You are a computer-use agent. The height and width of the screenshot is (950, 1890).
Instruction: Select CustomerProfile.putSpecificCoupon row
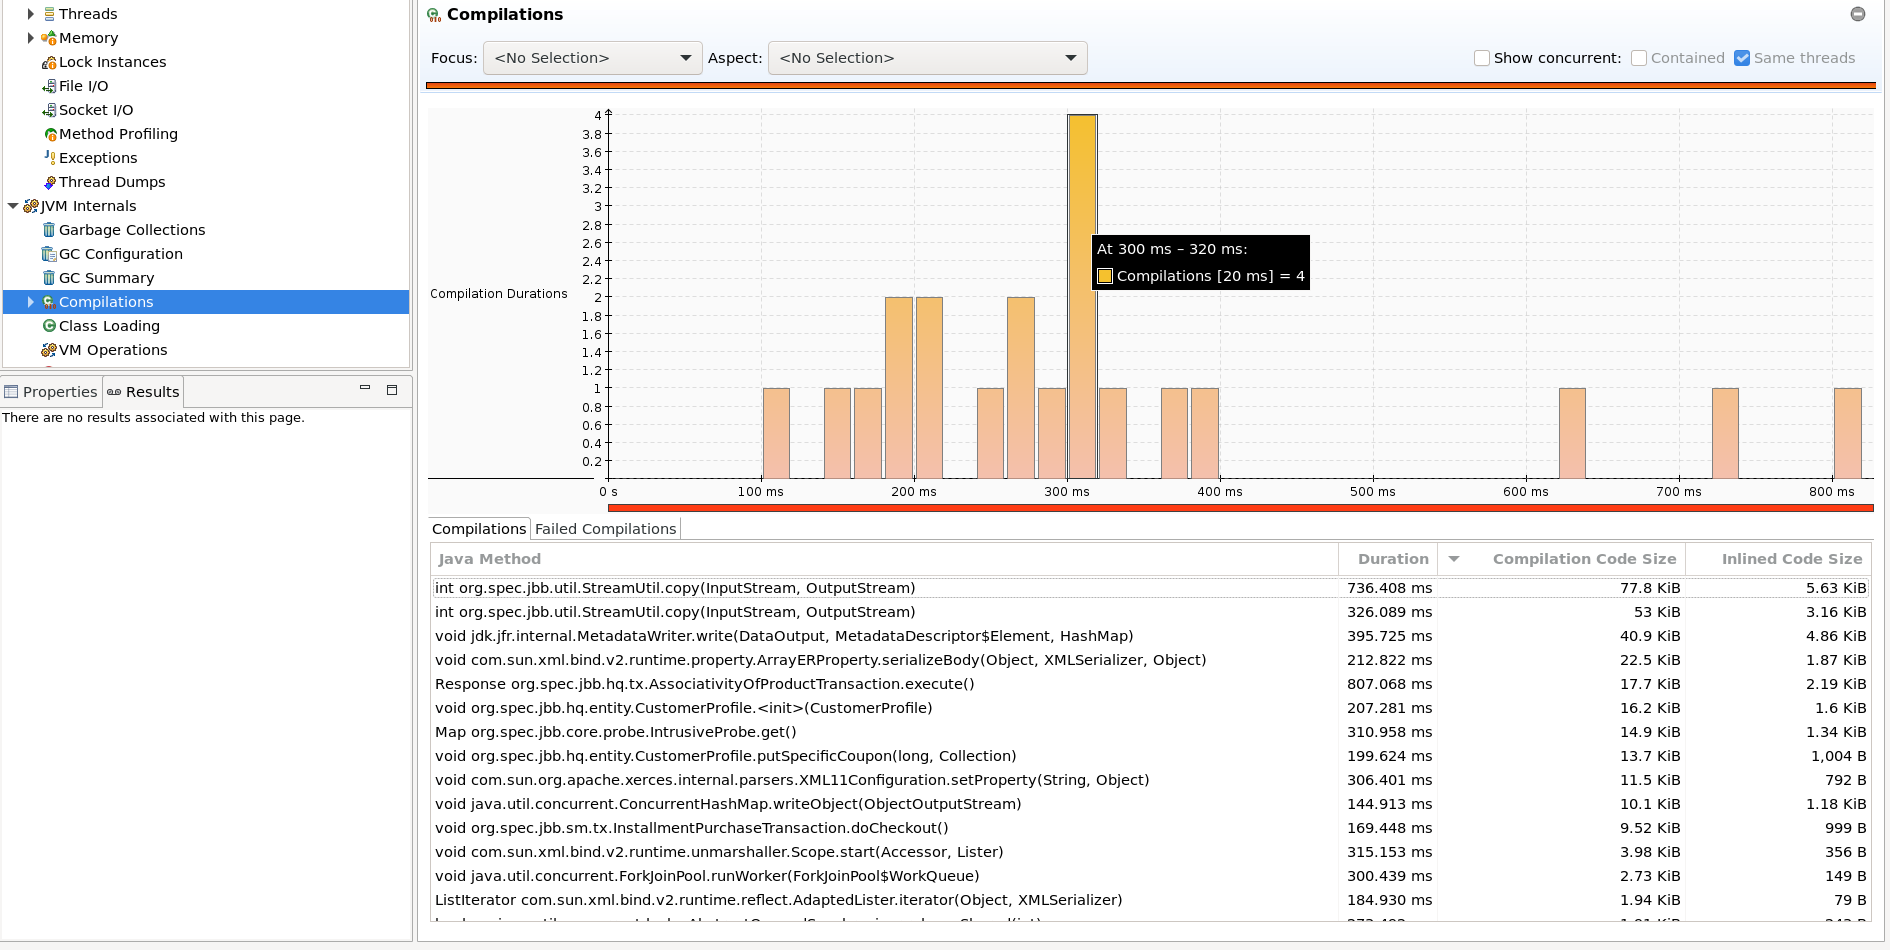[x=1150, y=756]
